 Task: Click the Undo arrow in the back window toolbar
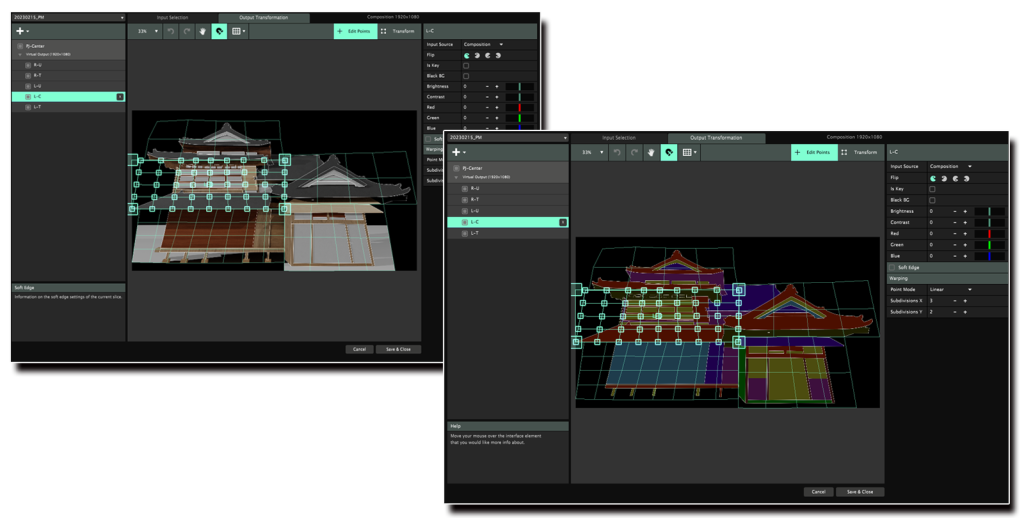(x=169, y=31)
